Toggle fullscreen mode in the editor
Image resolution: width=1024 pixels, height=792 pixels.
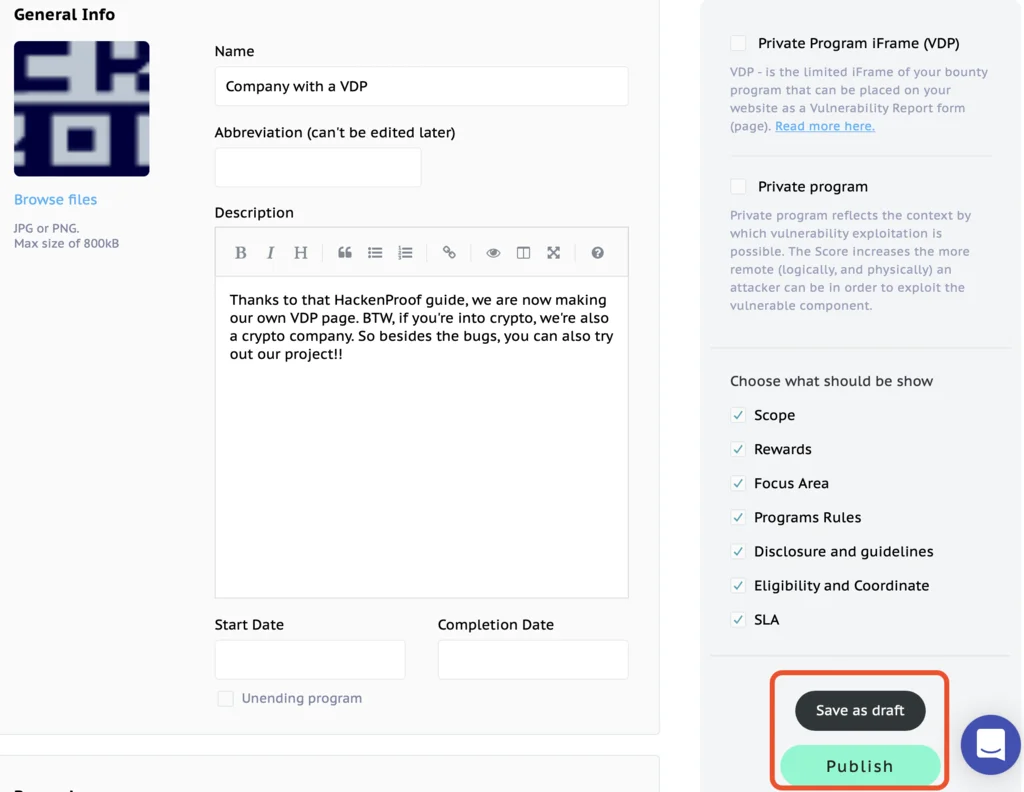(553, 253)
